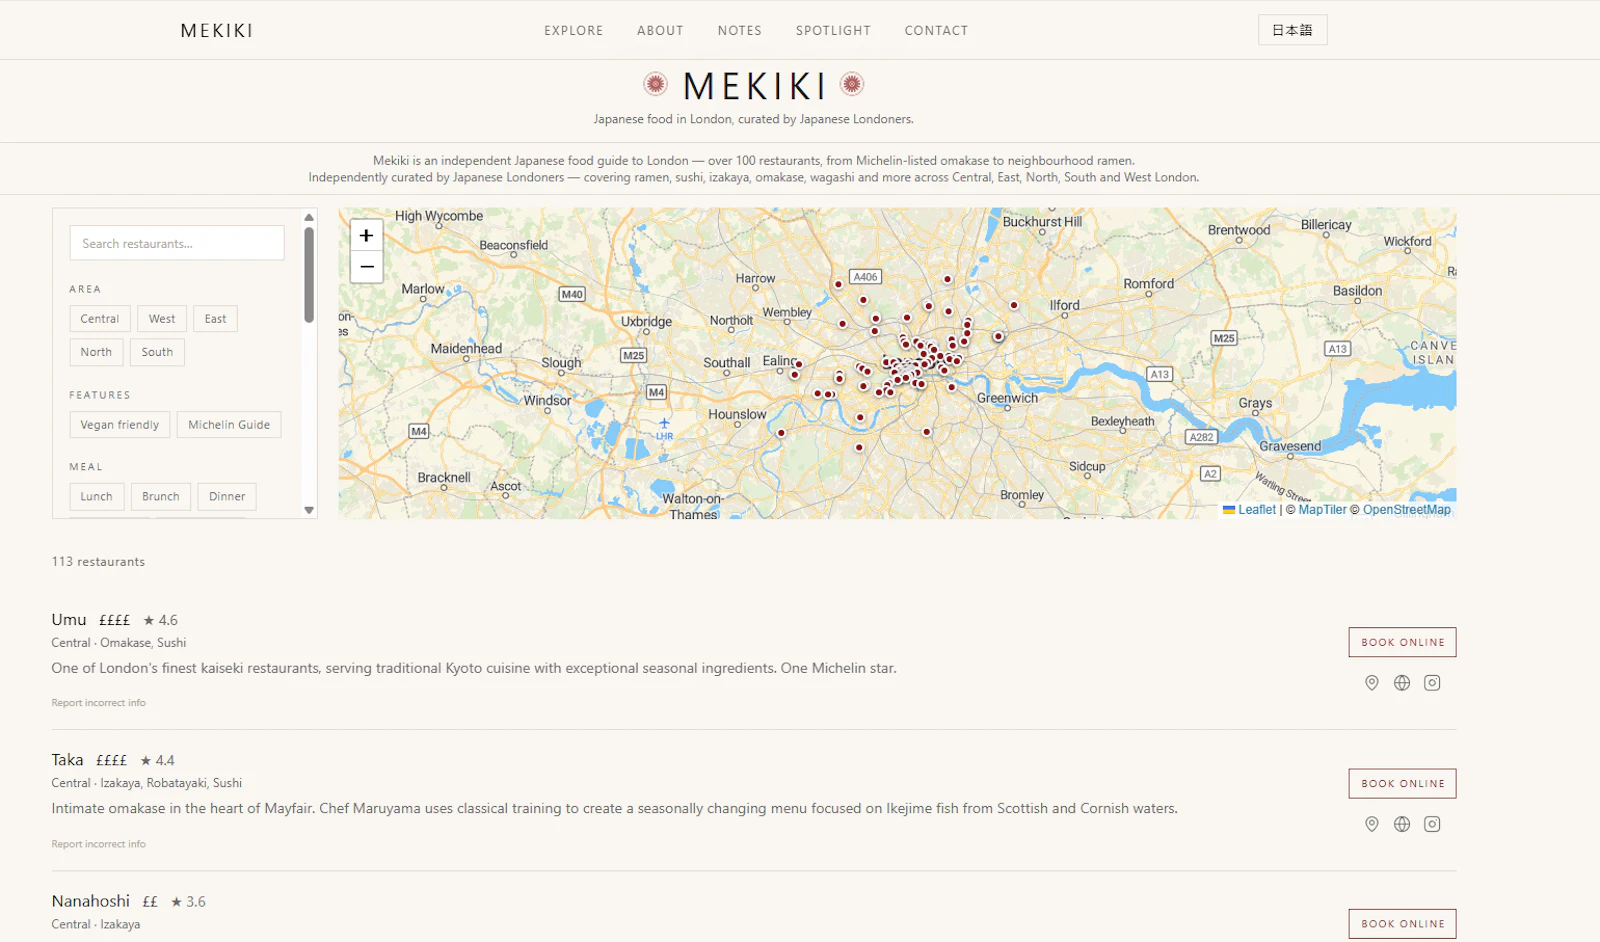
Task: Open the Spotlight nav item
Action: point(834,31)
